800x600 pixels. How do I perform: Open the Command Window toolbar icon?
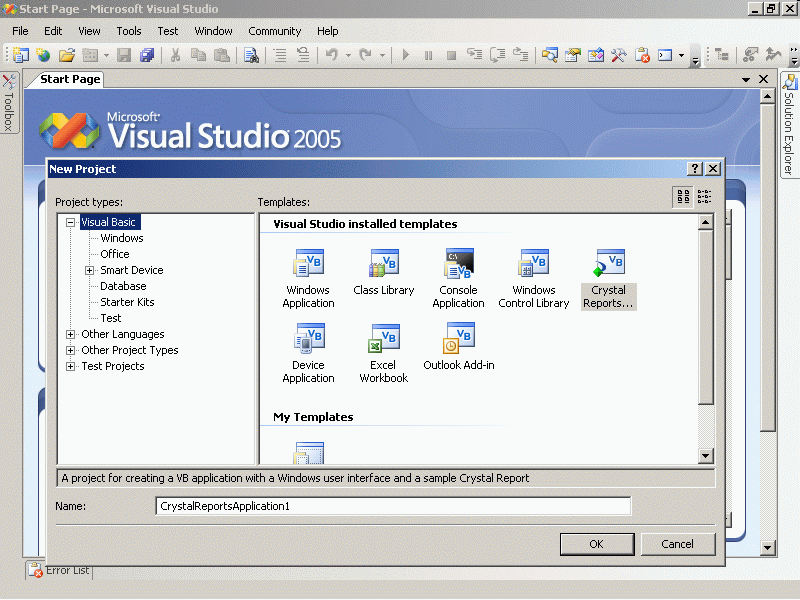(x=665, y=55)
